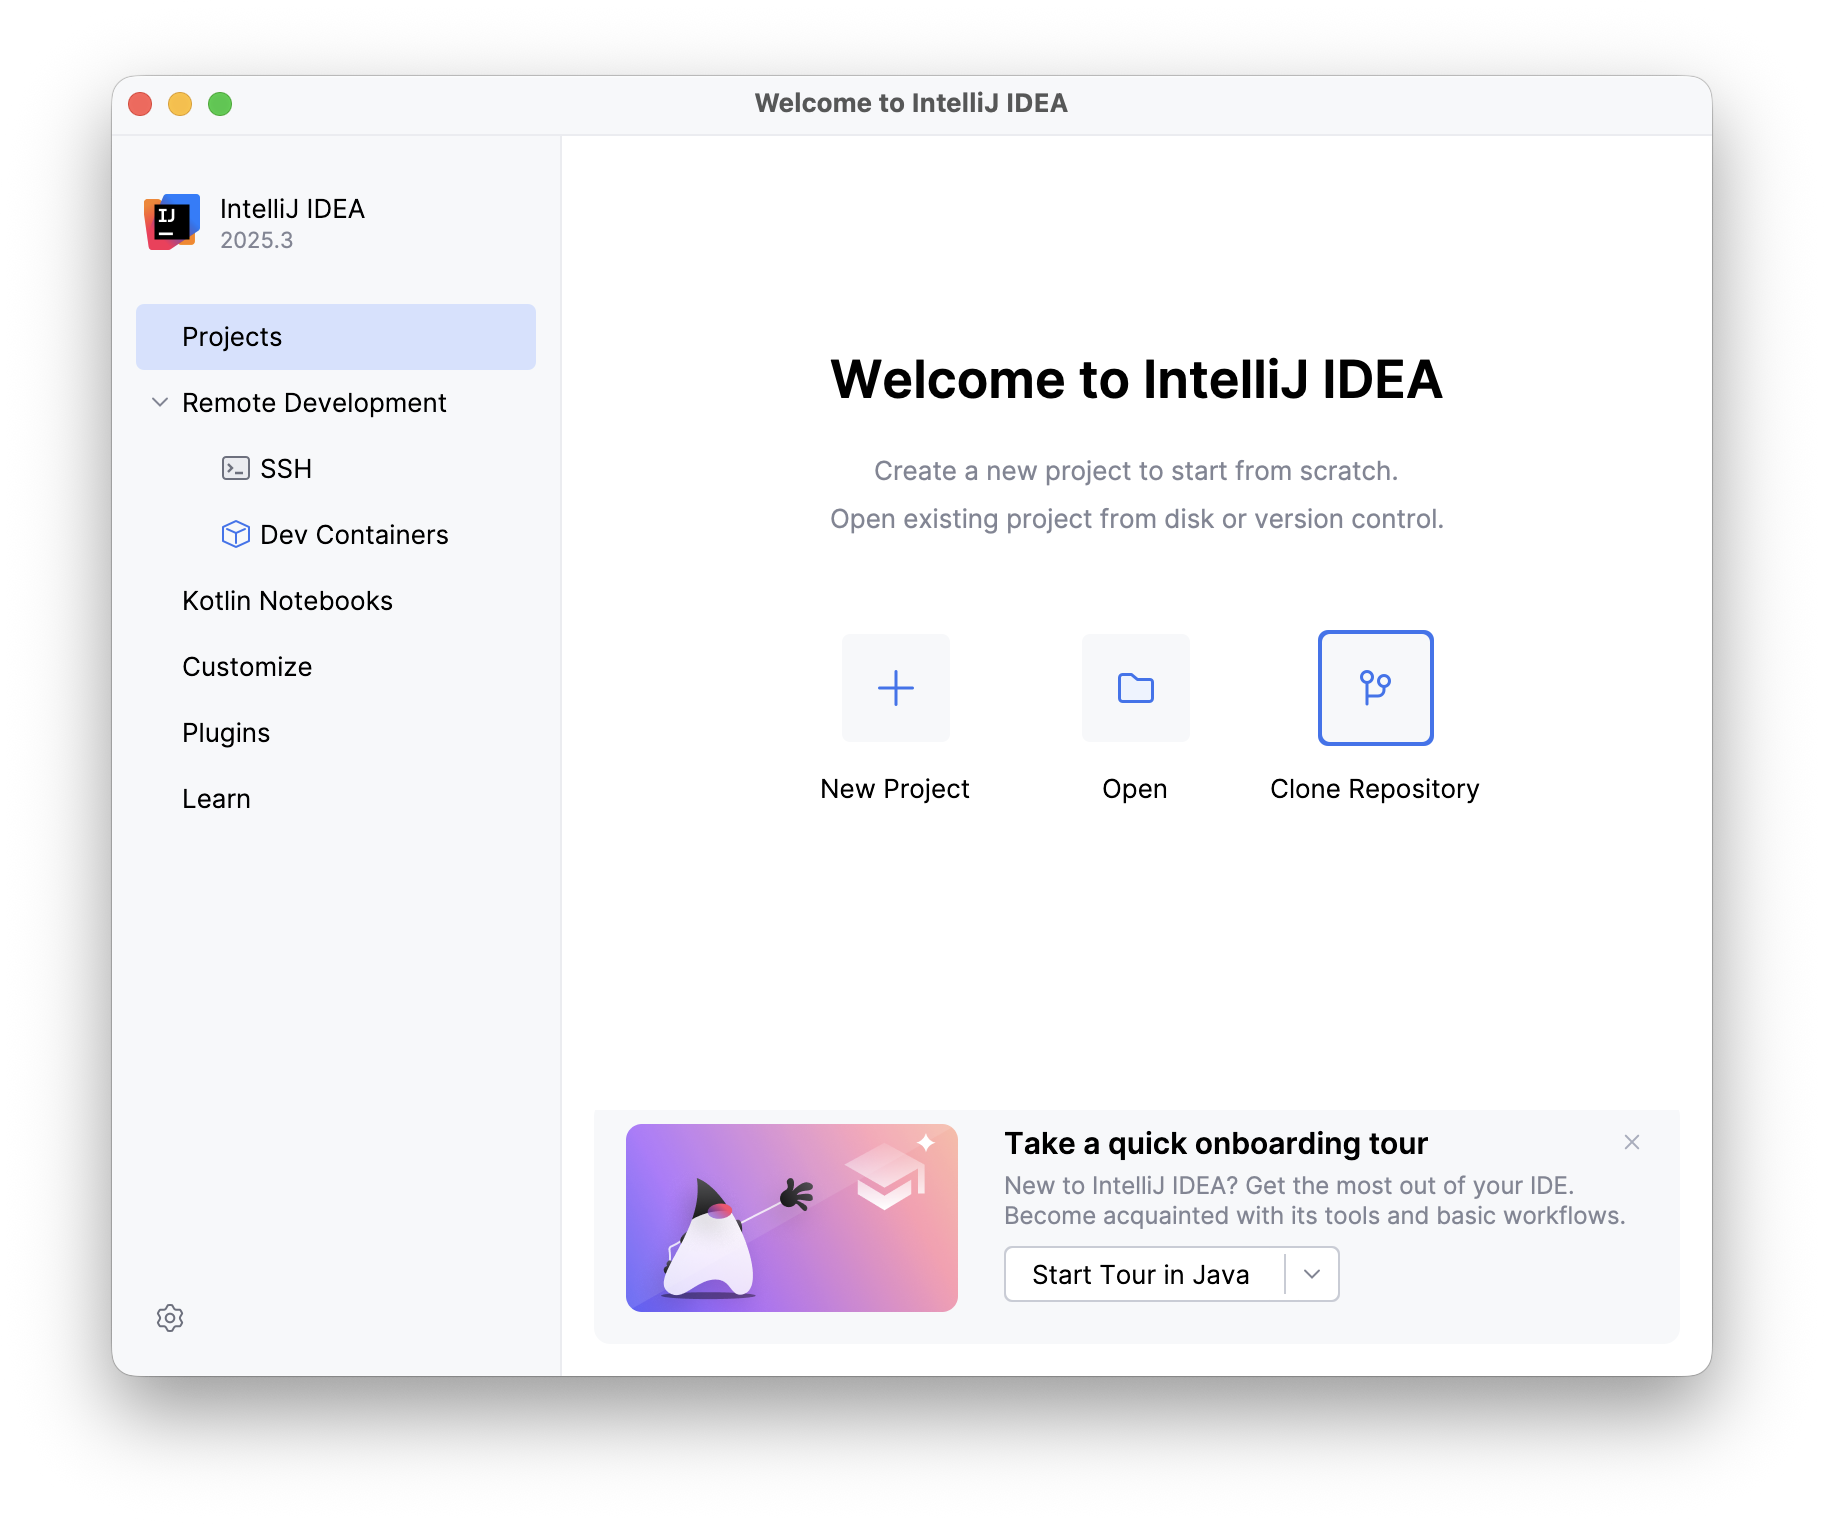Select the Projects tab
Screen dimensions: 1824x1524
(231, 336)
